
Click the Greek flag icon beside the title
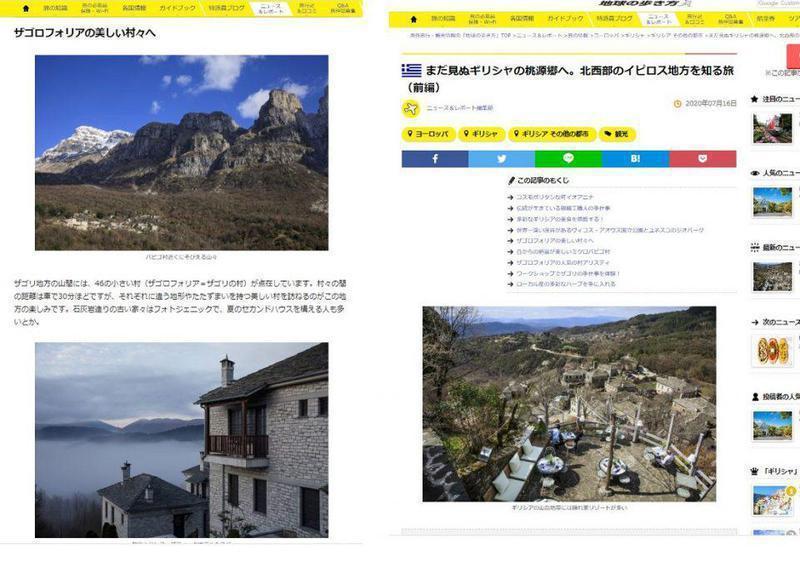[411, 70]
